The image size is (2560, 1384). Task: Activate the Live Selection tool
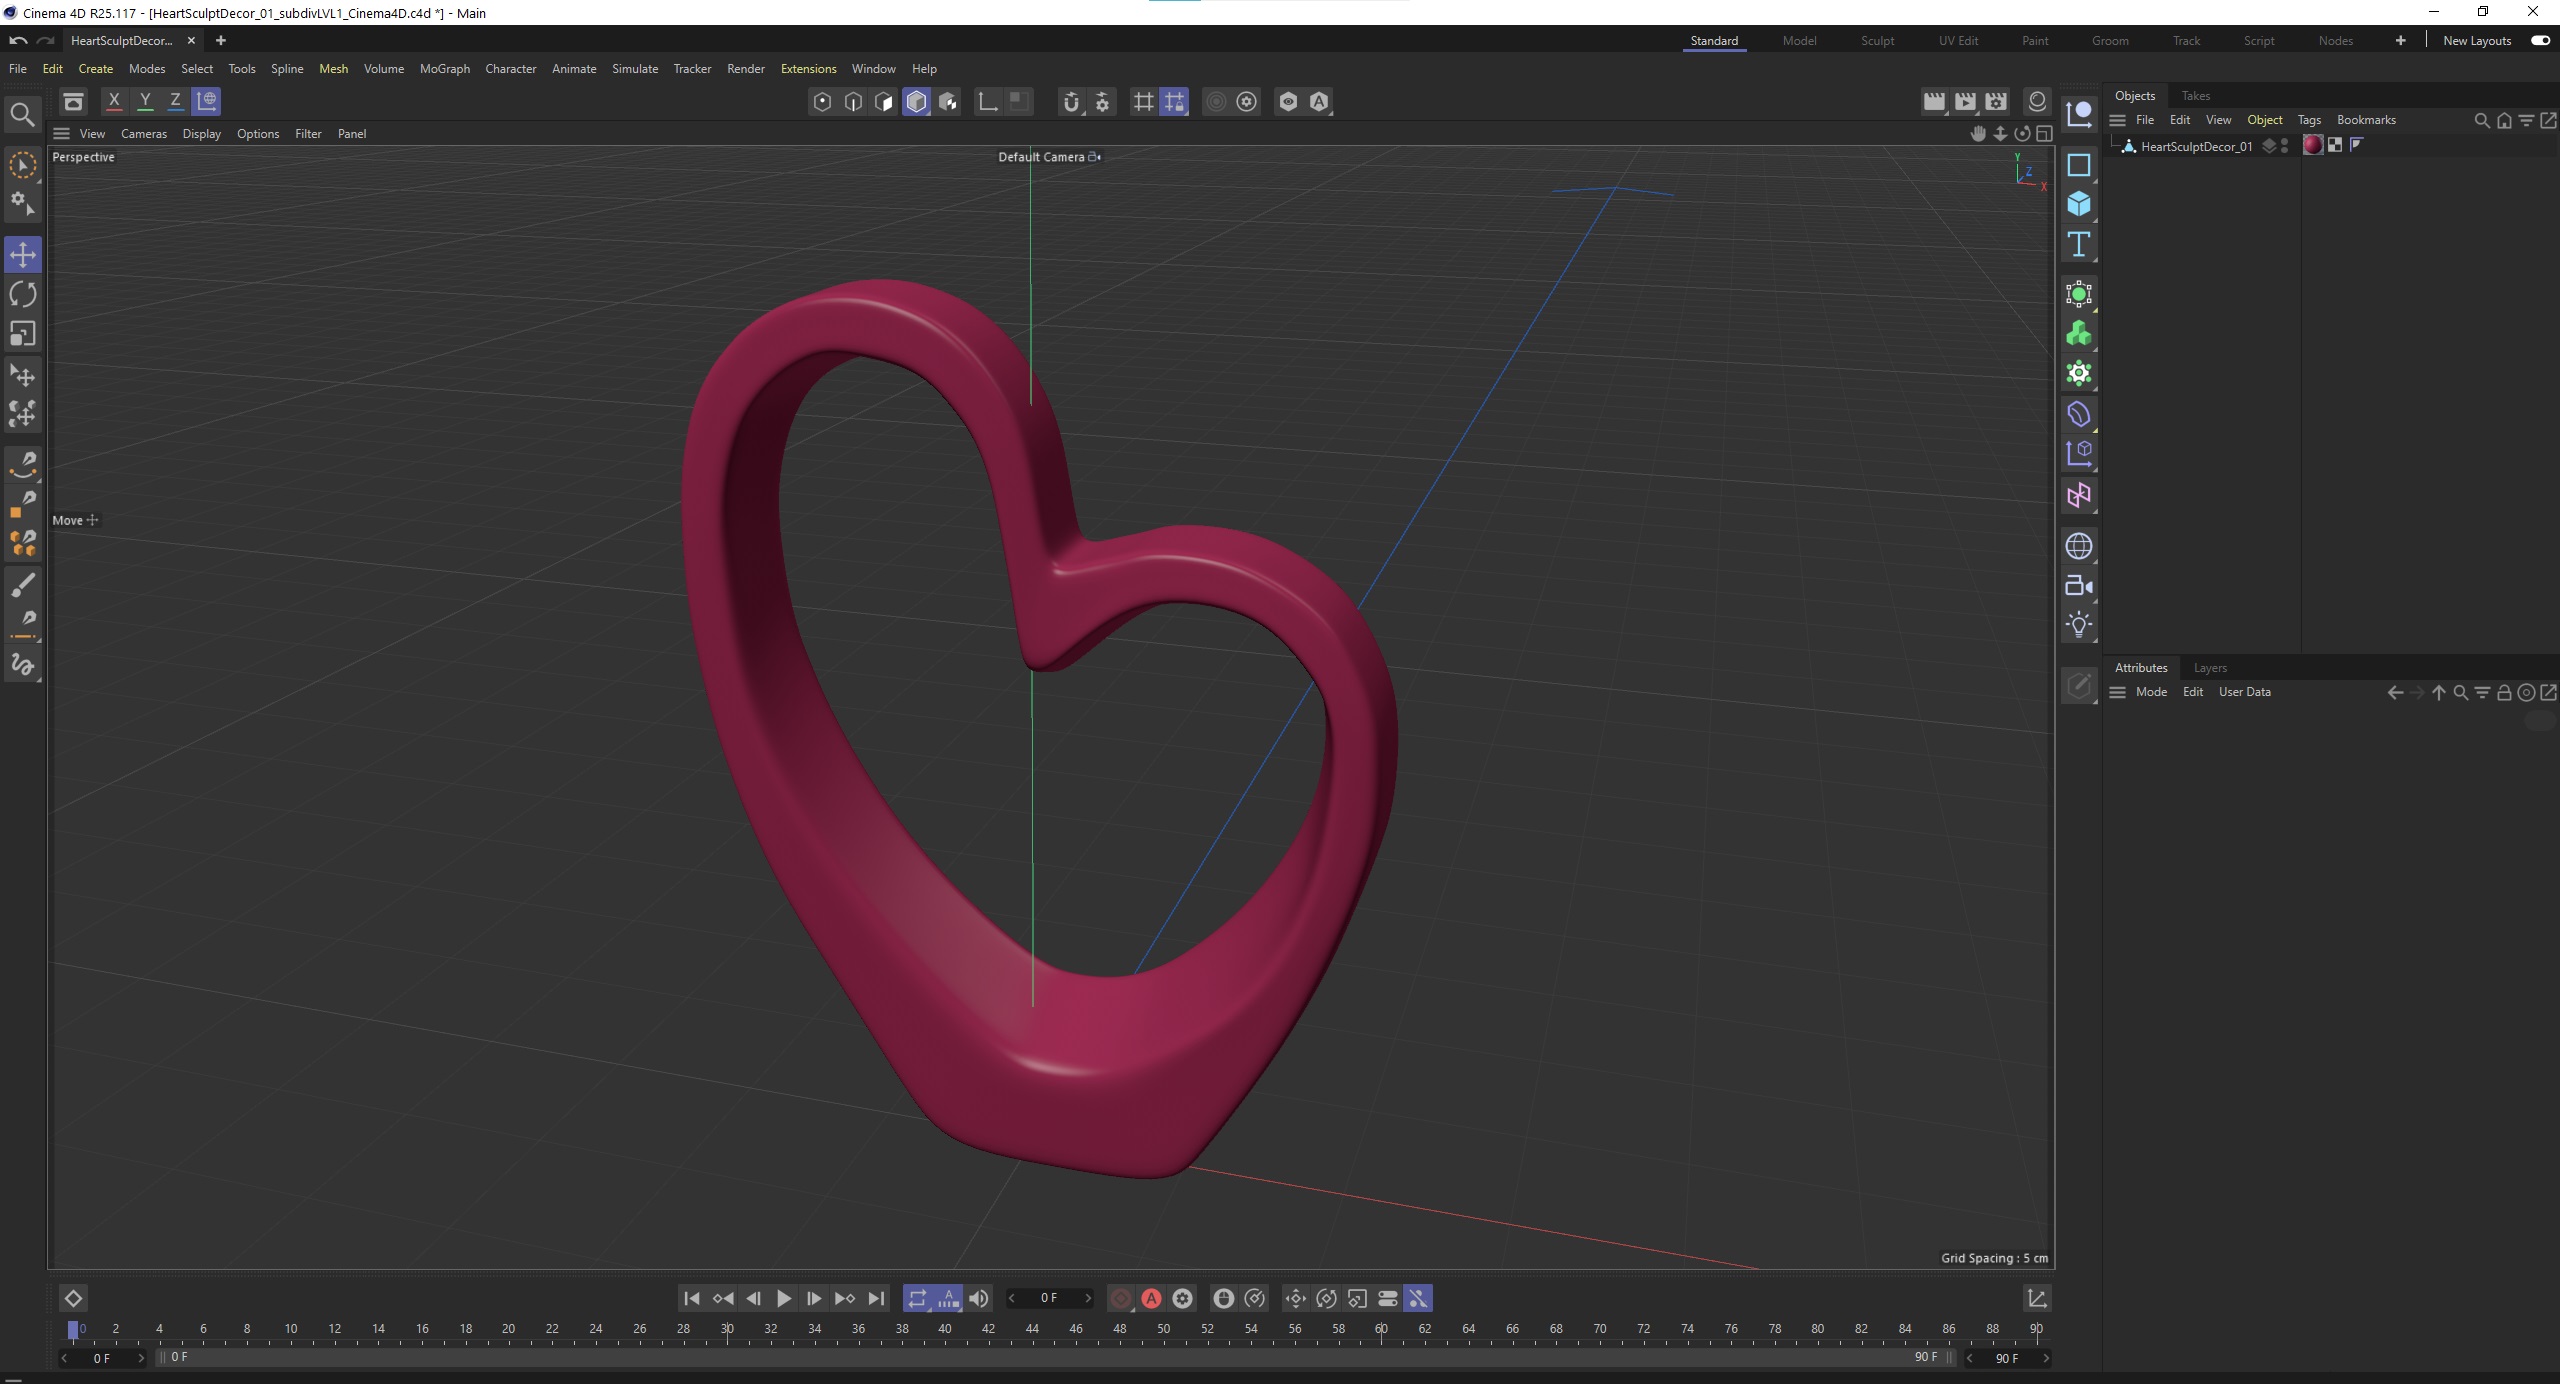point(22,165)
